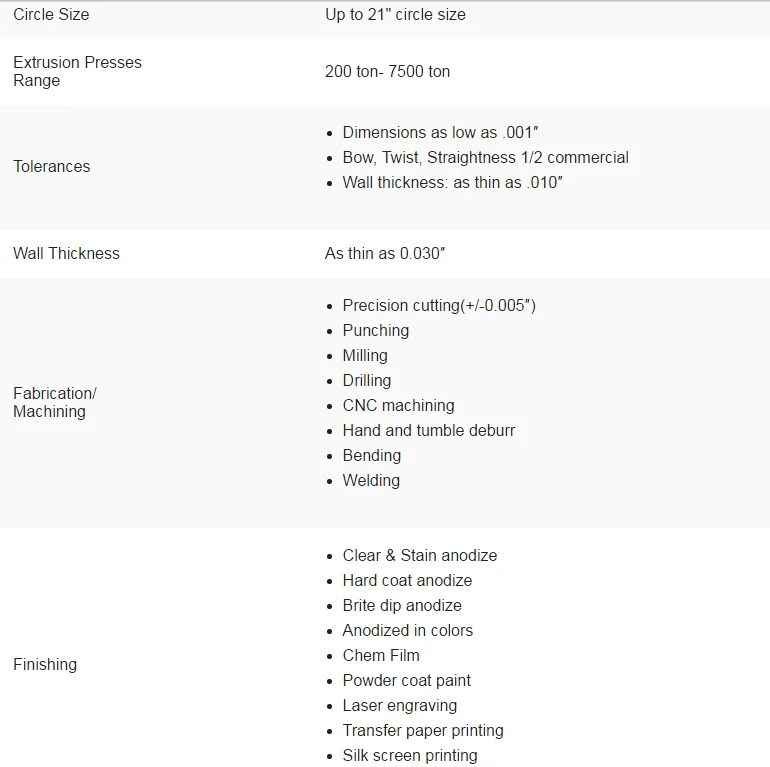Click the Welding list item
Viewport: 770px width, 767px height.
[x=371, y=480]
